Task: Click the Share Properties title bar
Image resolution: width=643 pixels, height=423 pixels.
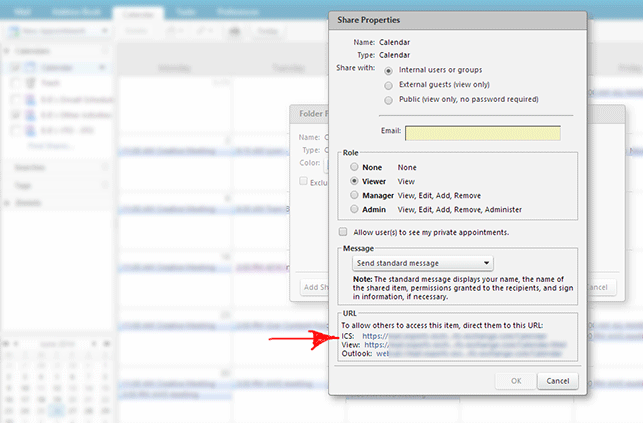Action: (458, 20)
